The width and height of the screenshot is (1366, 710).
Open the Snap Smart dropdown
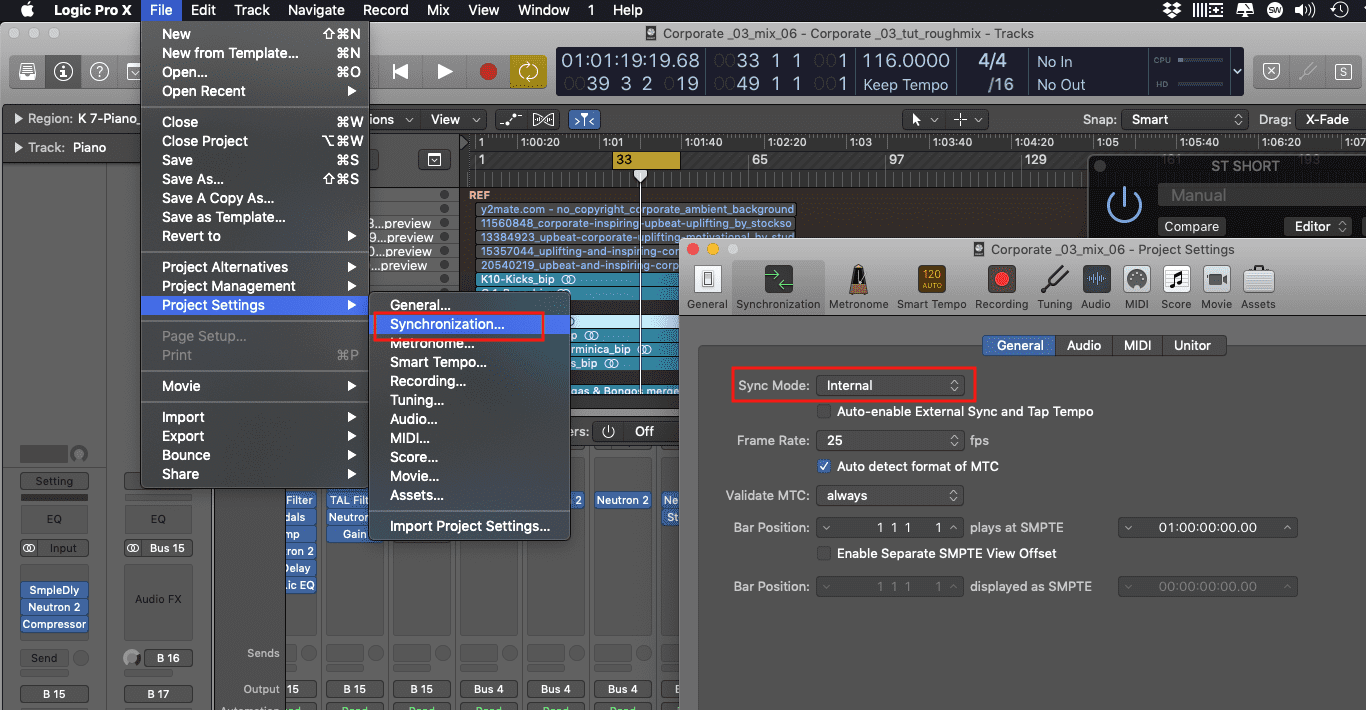pyautogui.click(x=1185, y=119)
